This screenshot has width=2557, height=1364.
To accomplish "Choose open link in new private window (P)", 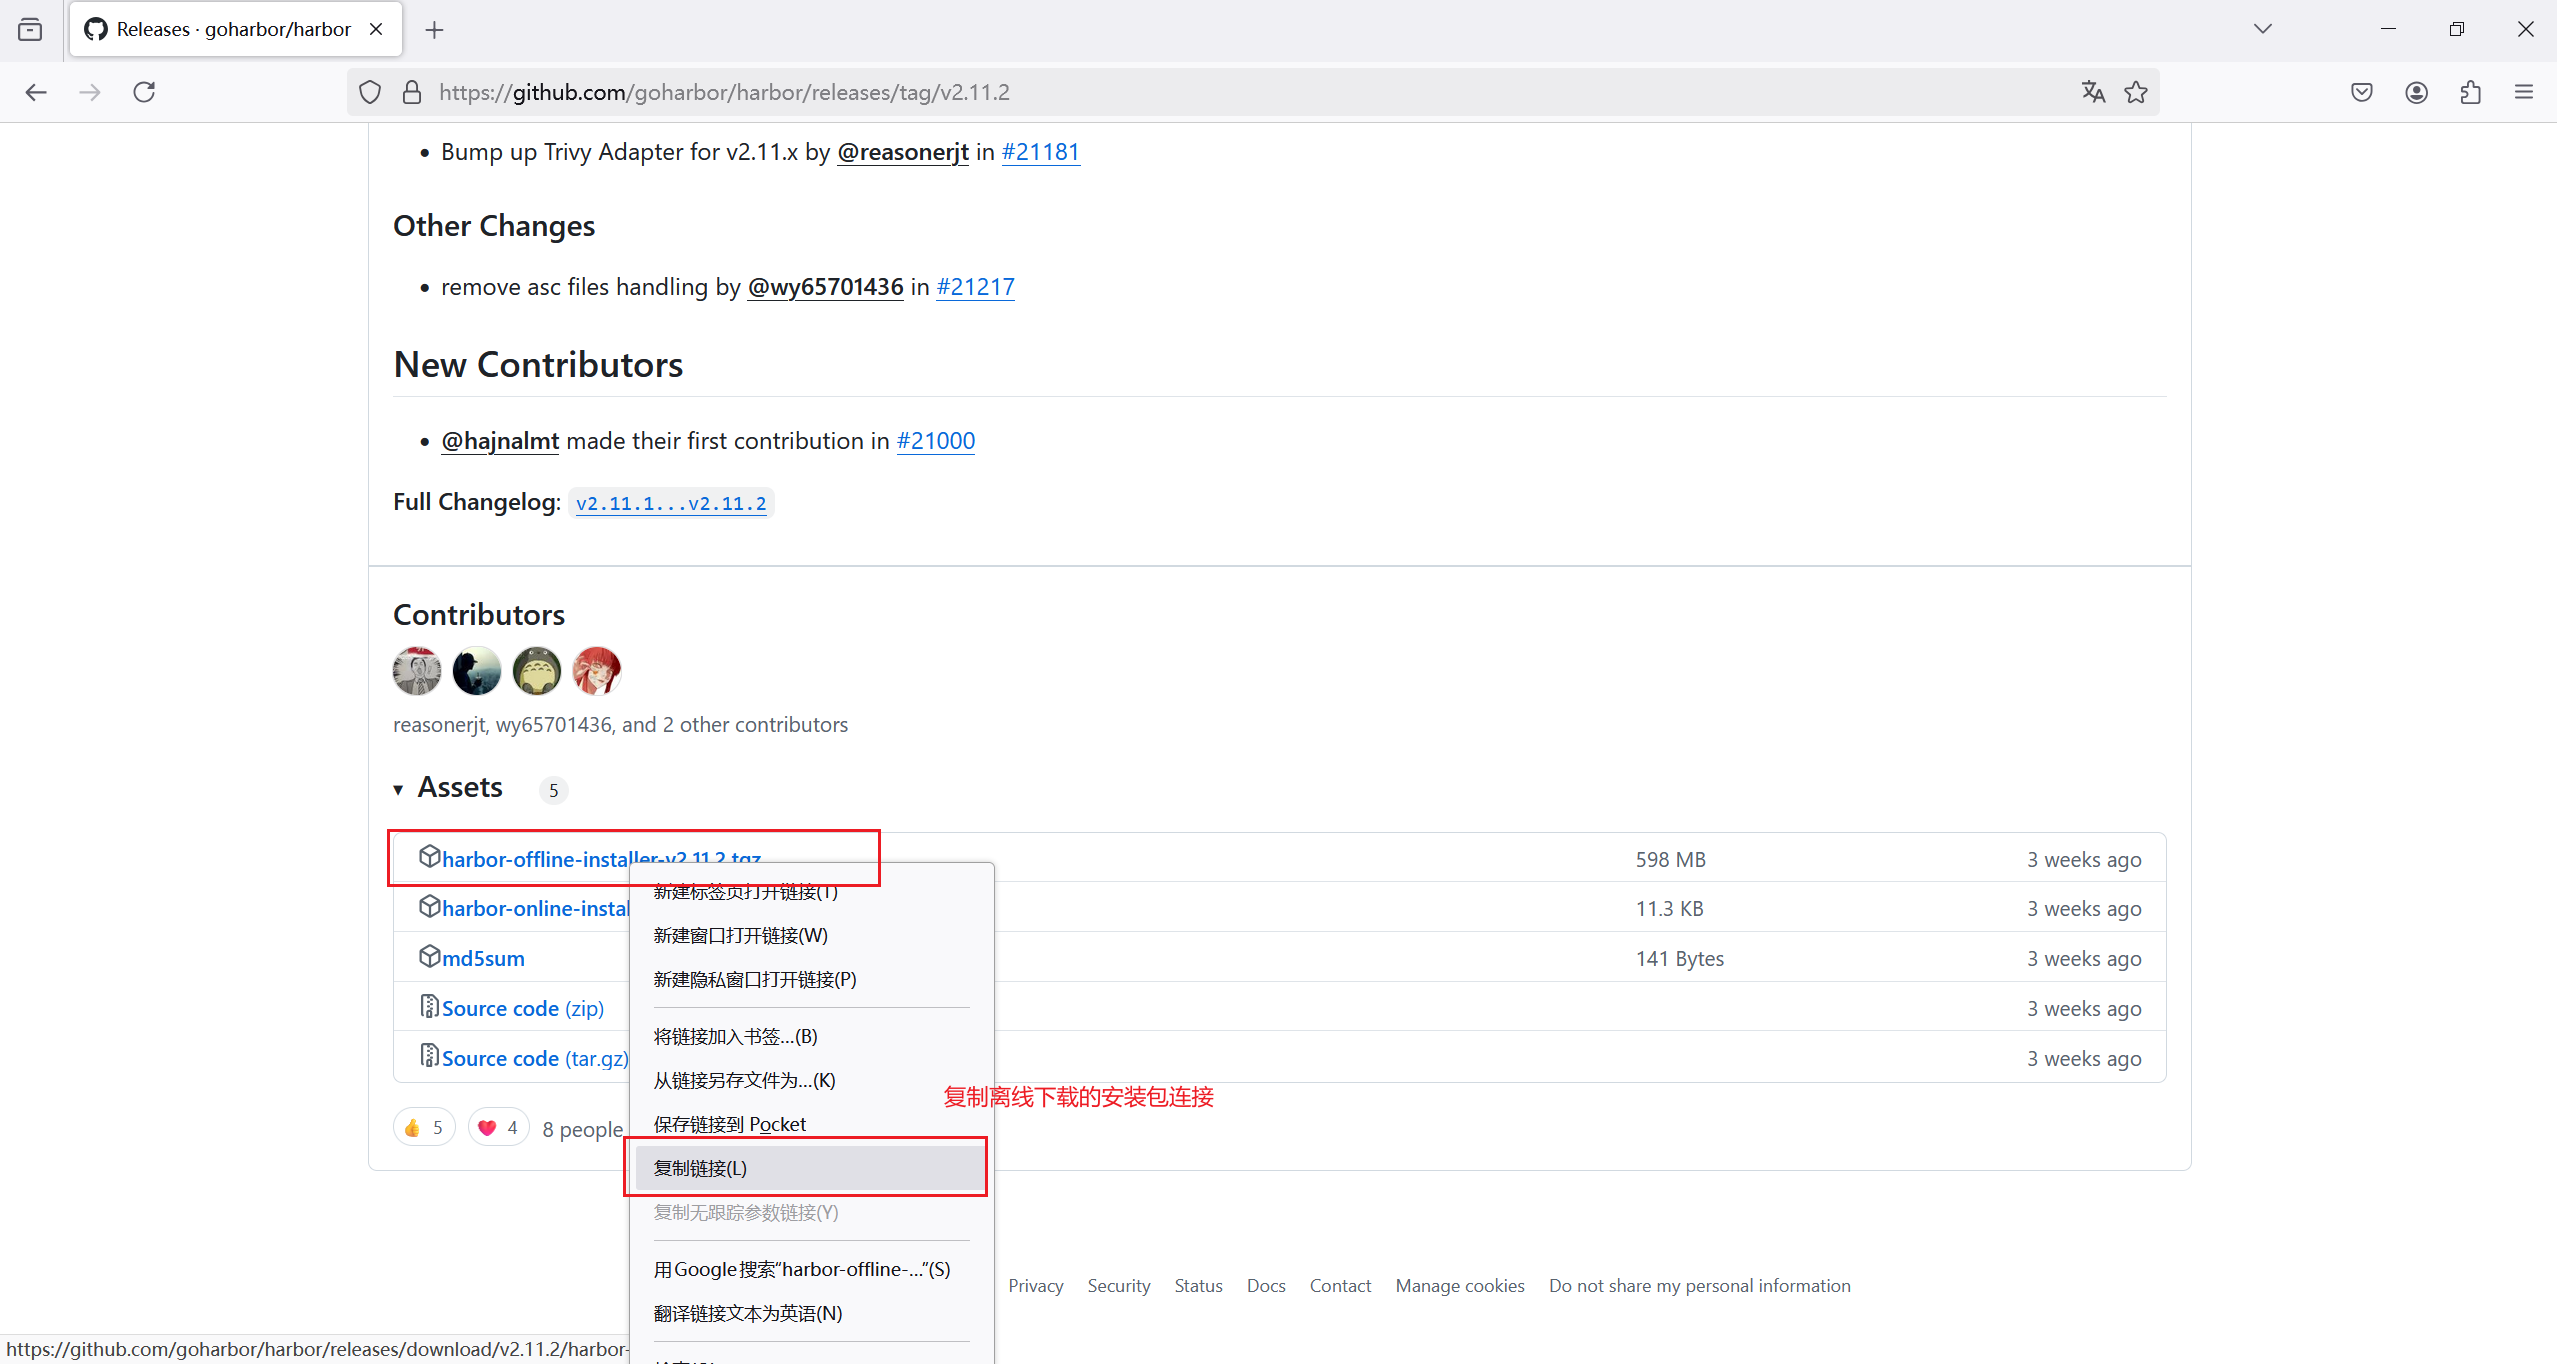I will [x=811, y=979].
